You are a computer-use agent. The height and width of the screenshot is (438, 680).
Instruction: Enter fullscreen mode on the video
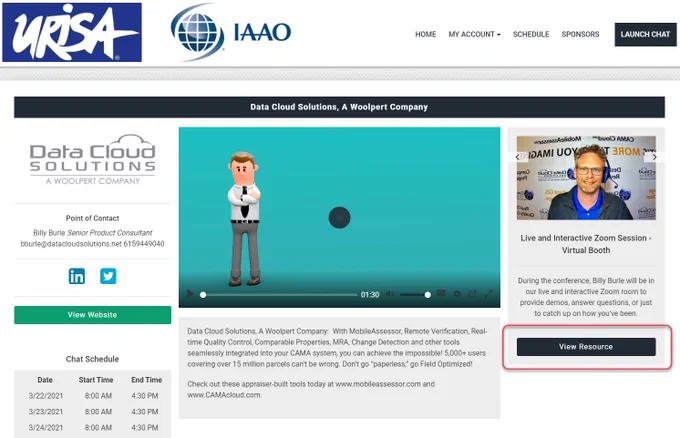coord(488,294)
